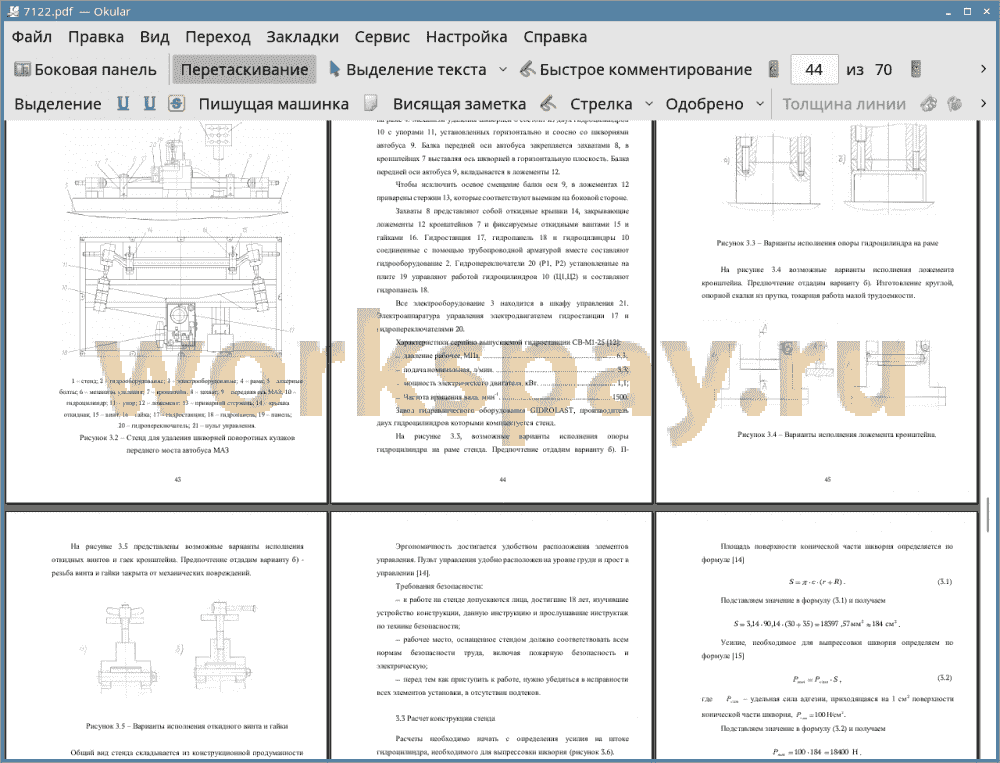Show hidden items of the annotation toolbar
Screen dimensions: 1000x763
[x=983, y=103]
